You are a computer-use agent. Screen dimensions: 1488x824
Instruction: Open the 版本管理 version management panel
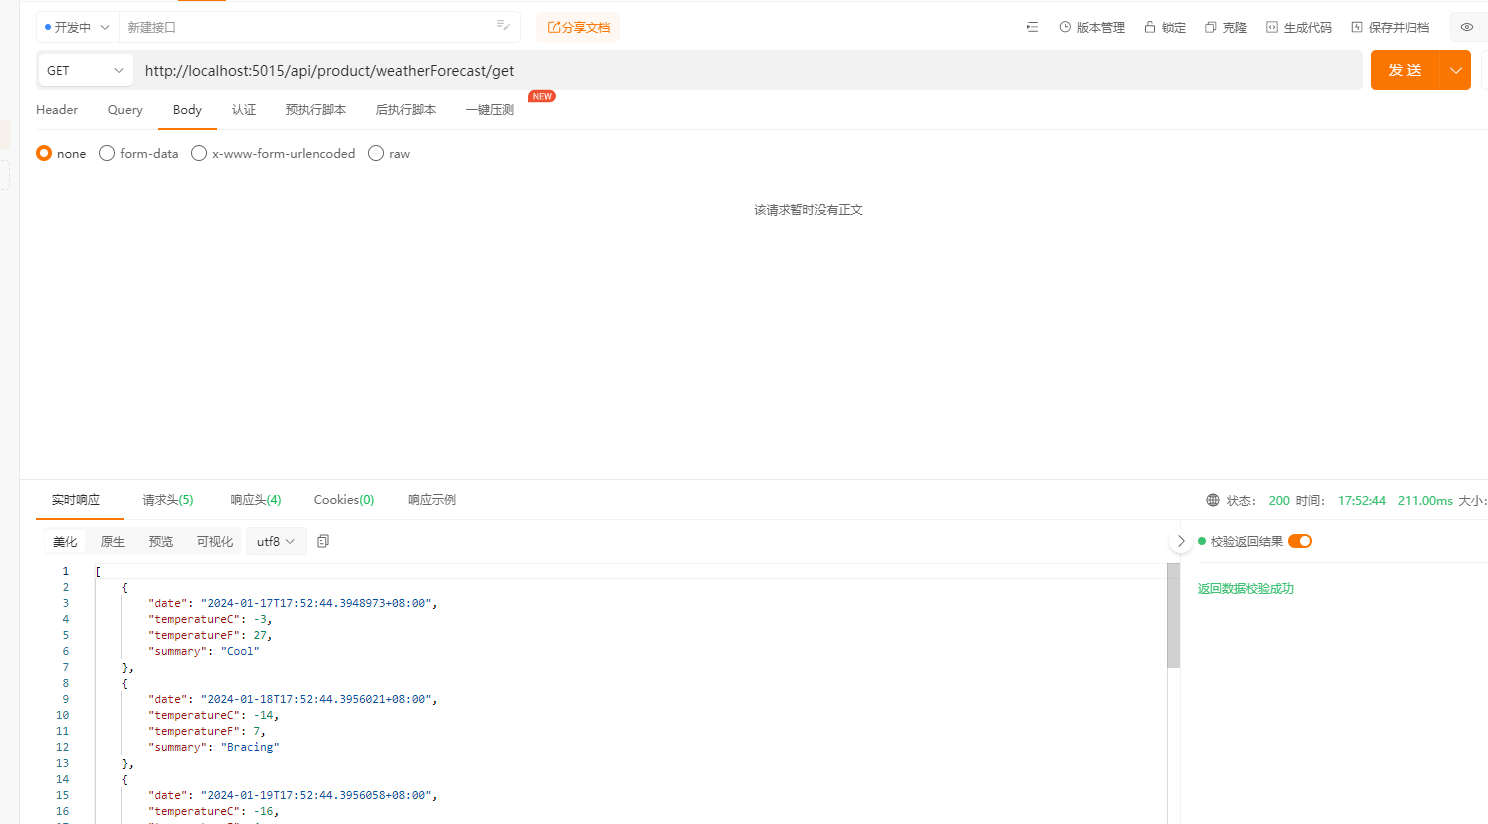1091,27
